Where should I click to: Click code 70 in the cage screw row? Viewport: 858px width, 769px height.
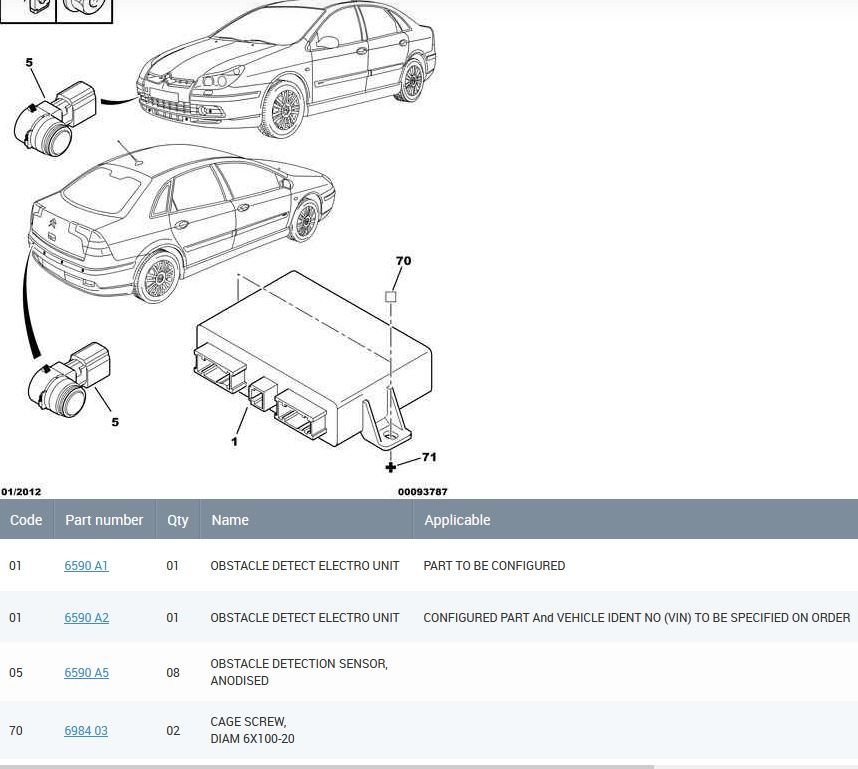pos(16,730)
